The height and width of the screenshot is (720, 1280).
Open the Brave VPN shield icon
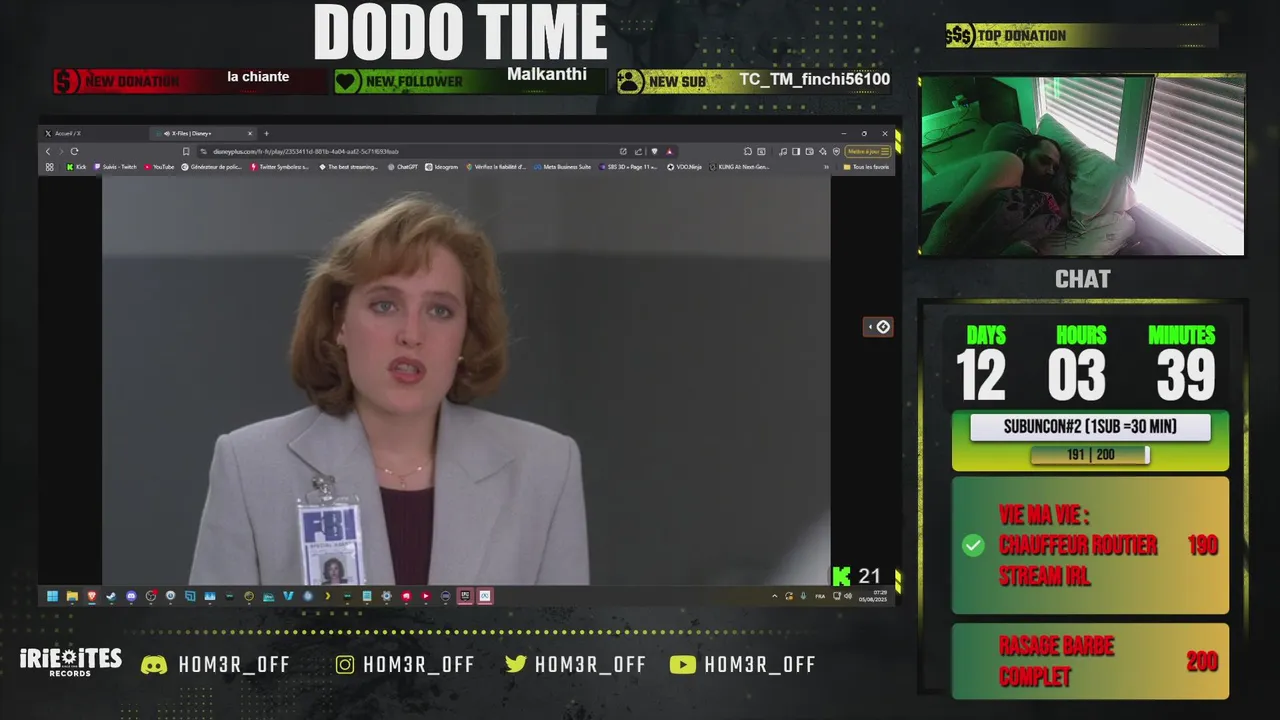(836, 151)
